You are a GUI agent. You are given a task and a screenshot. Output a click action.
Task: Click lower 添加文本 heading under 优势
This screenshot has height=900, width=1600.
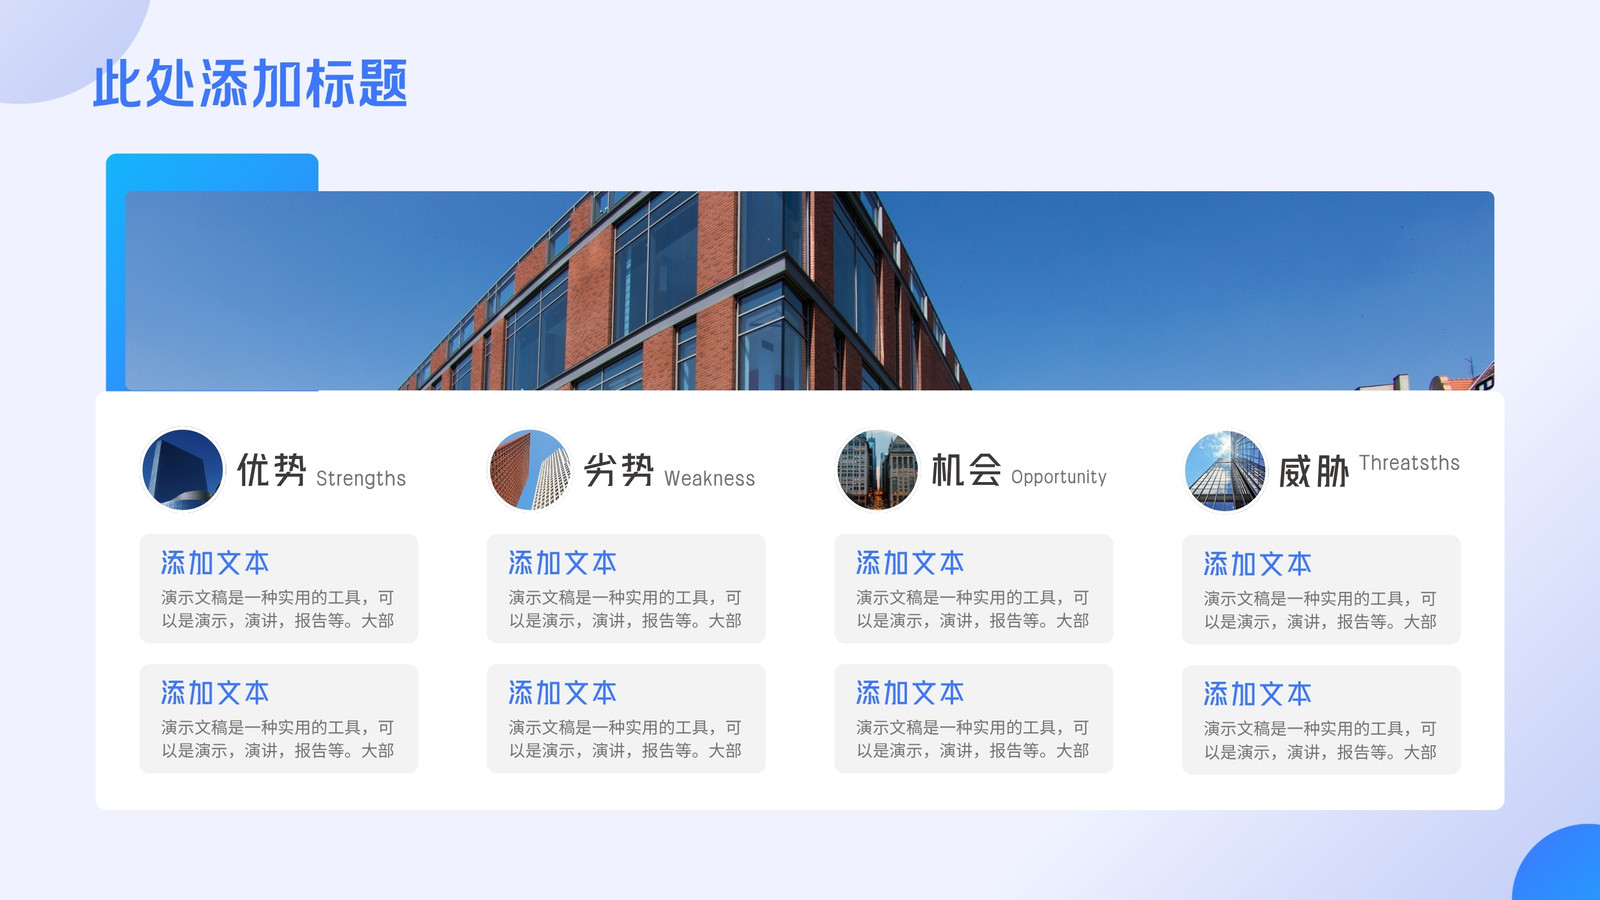tap(215, 693)
